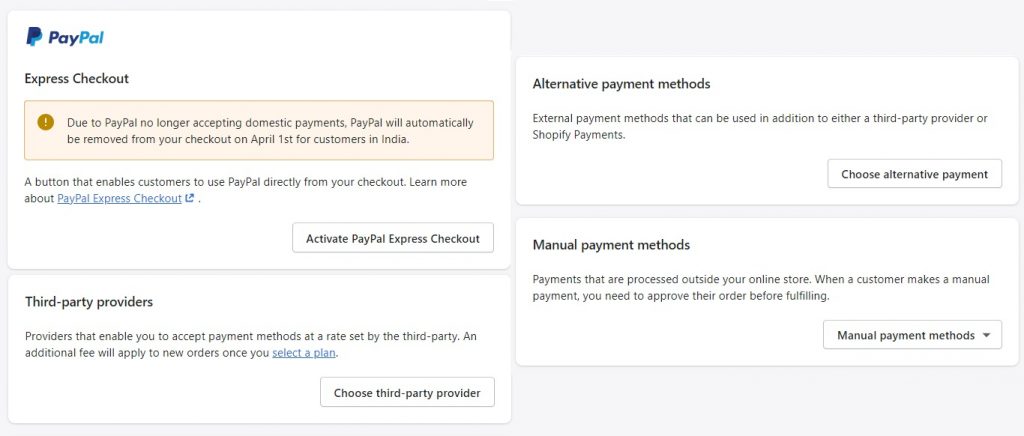Click Choose third-party provider button
Screen dimensions: 1024x436
coord(407,393)
